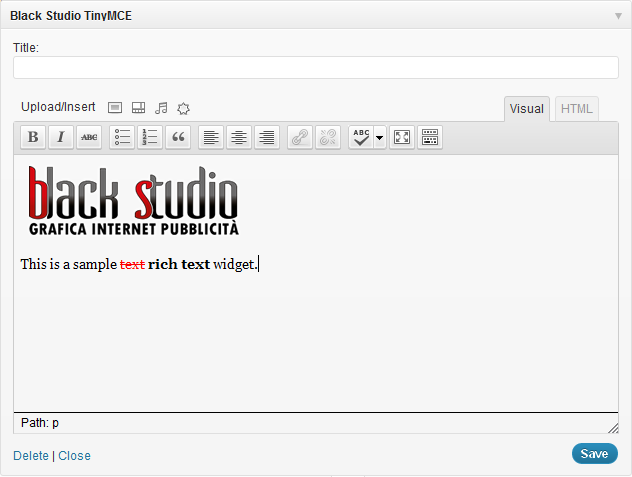Add media via the star-shaped icon
The width and height of the screenshot is (632, 477).
(x=183, y=108)
